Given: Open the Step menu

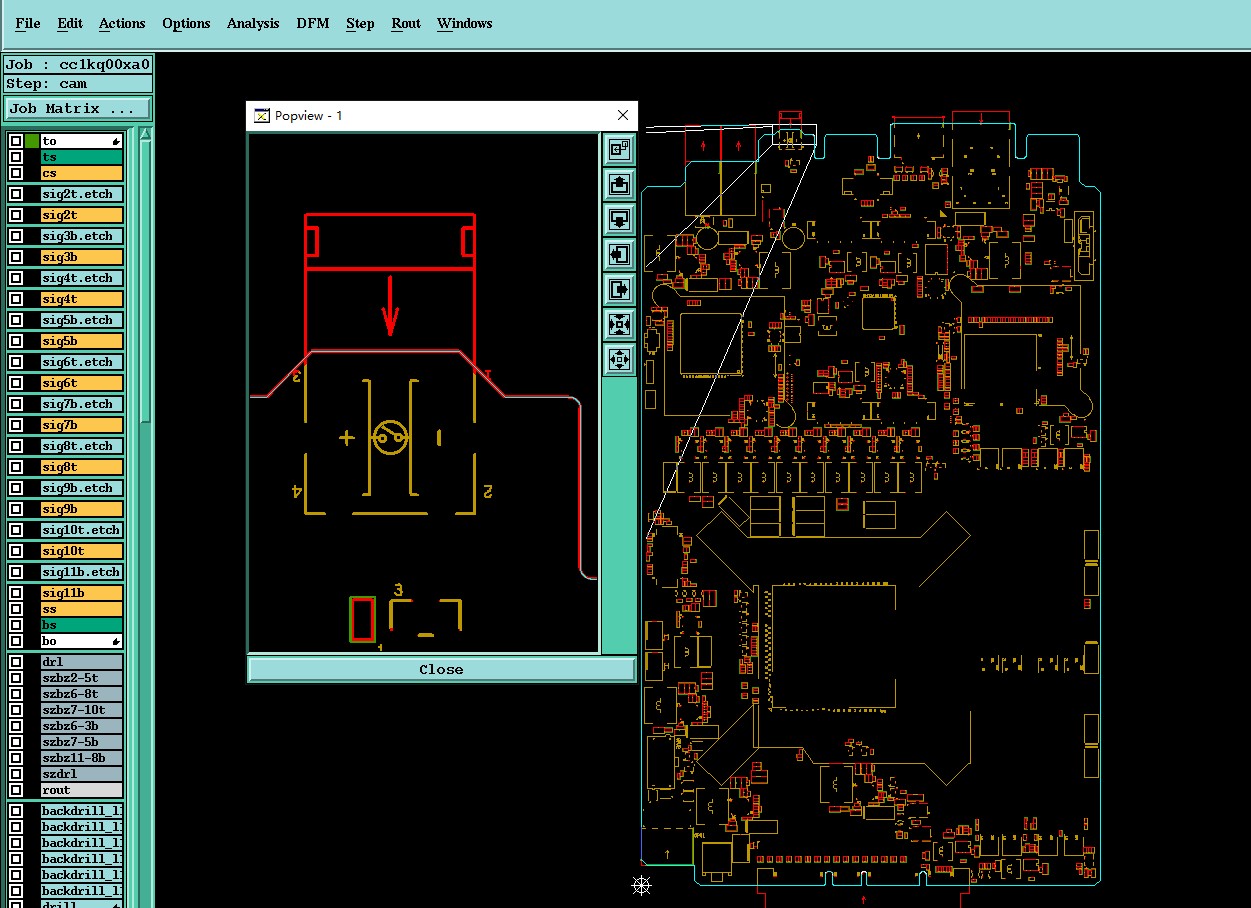Looking at the screenshot, I should 360,23.
